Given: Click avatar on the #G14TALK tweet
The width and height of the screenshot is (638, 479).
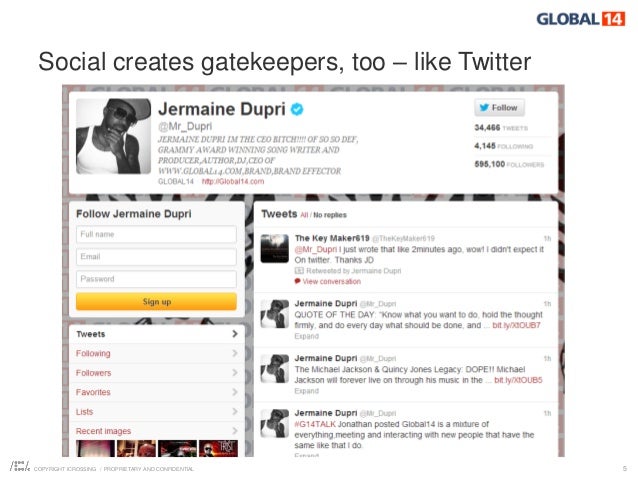Looking at the screenshot, I should click(275, 423).
